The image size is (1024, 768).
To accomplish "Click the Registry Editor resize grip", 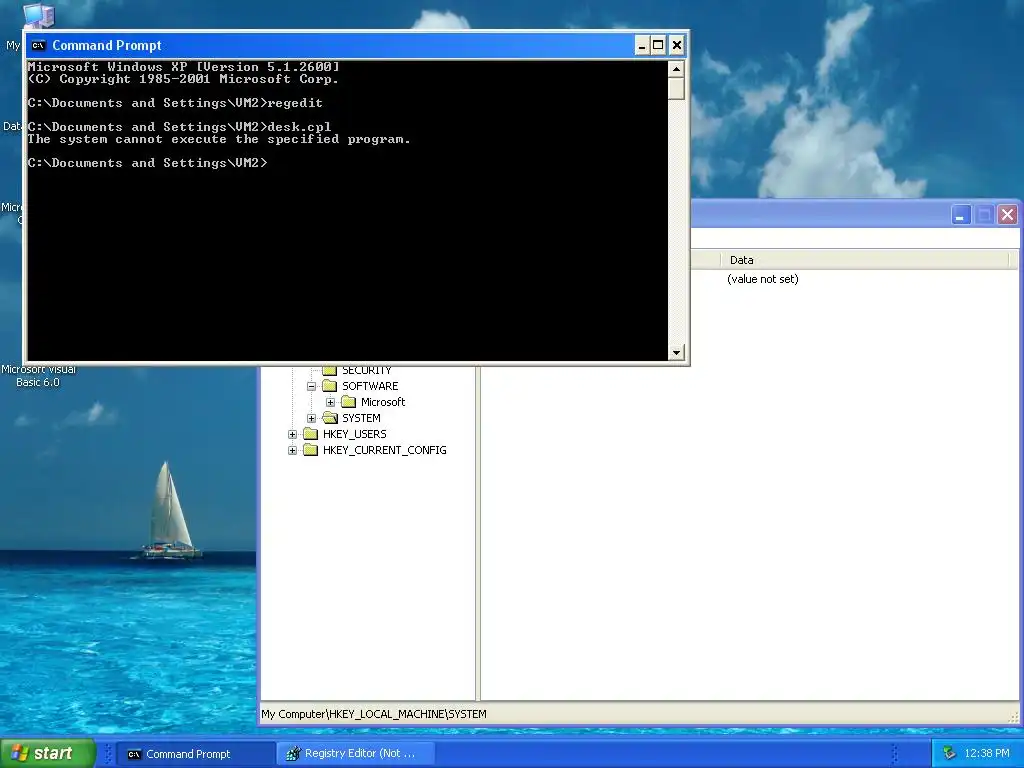I will coord(1014,717).
